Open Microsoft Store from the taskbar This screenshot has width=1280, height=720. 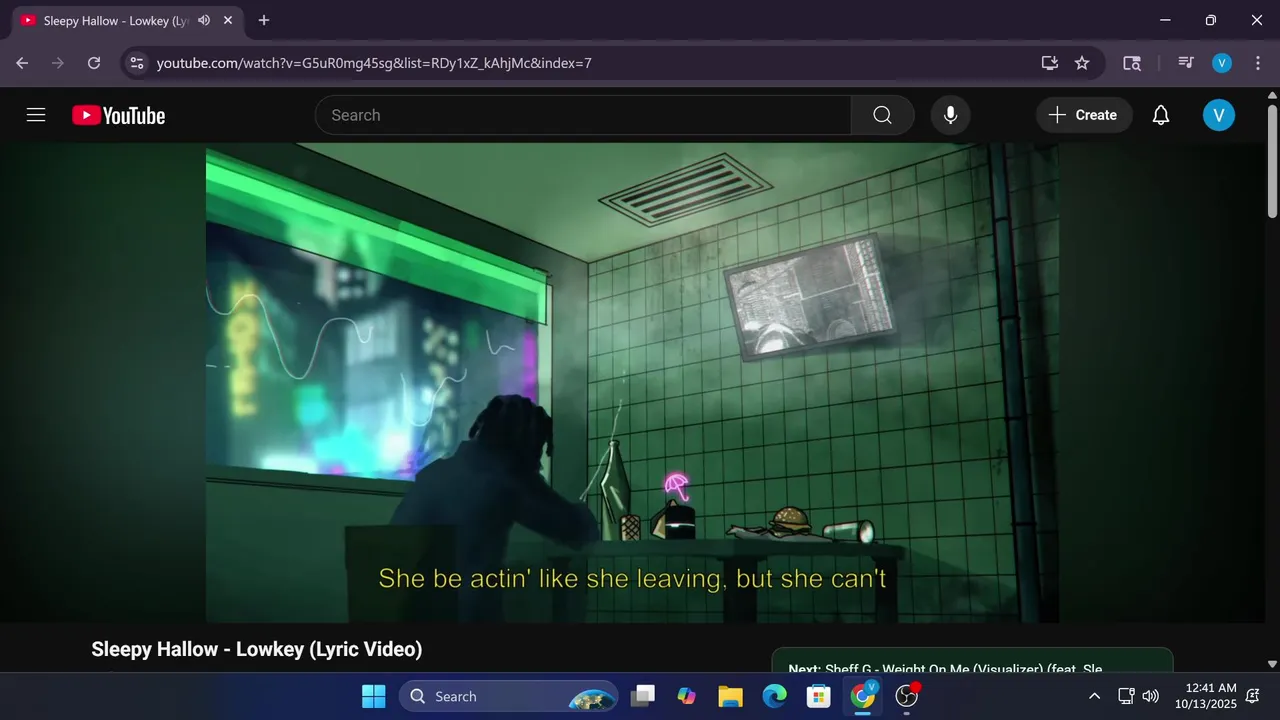tap(819, 696)
